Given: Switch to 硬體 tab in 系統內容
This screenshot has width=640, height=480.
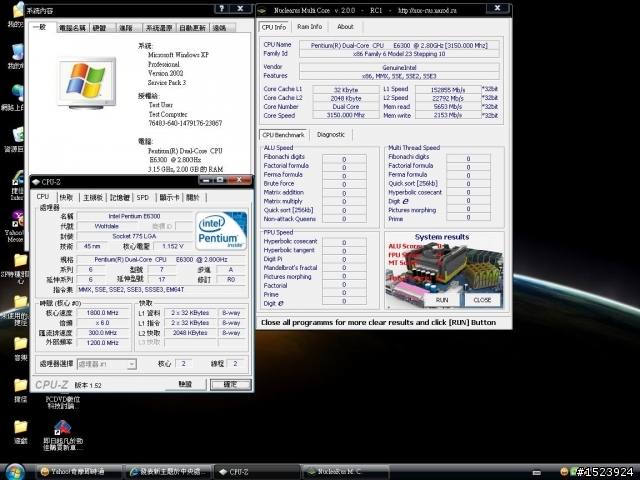Looking at the screenshot, I should point(100,28).
